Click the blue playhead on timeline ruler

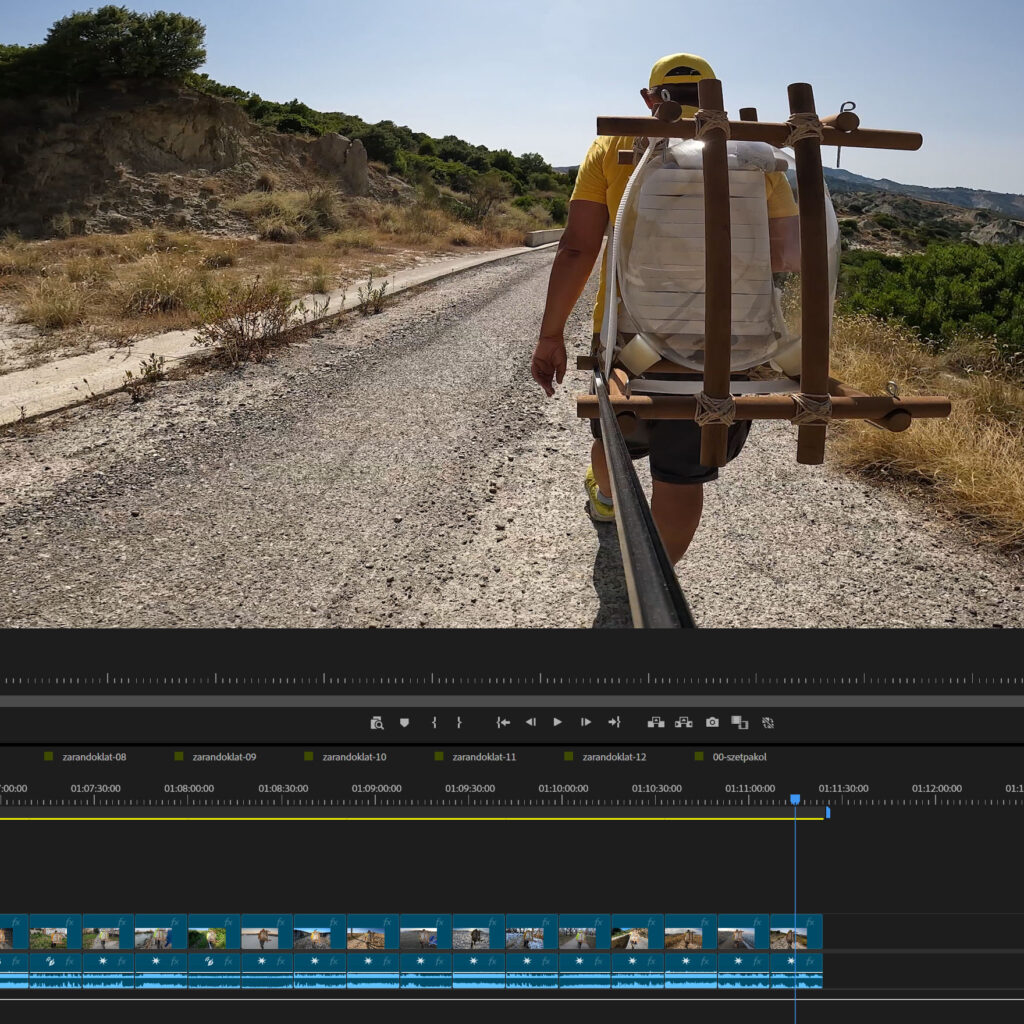(795, 799)
